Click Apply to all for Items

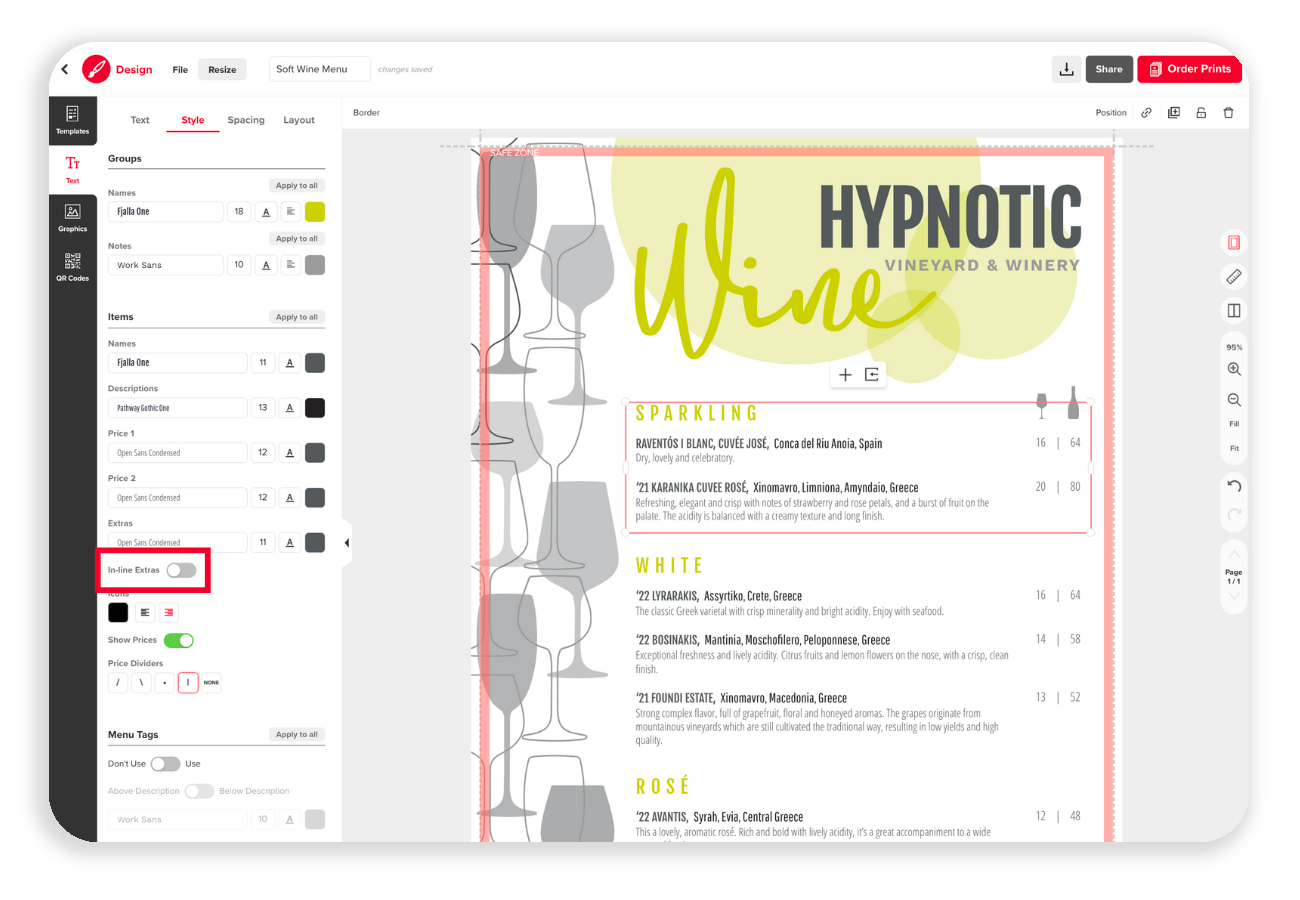(x=297, y=317)
